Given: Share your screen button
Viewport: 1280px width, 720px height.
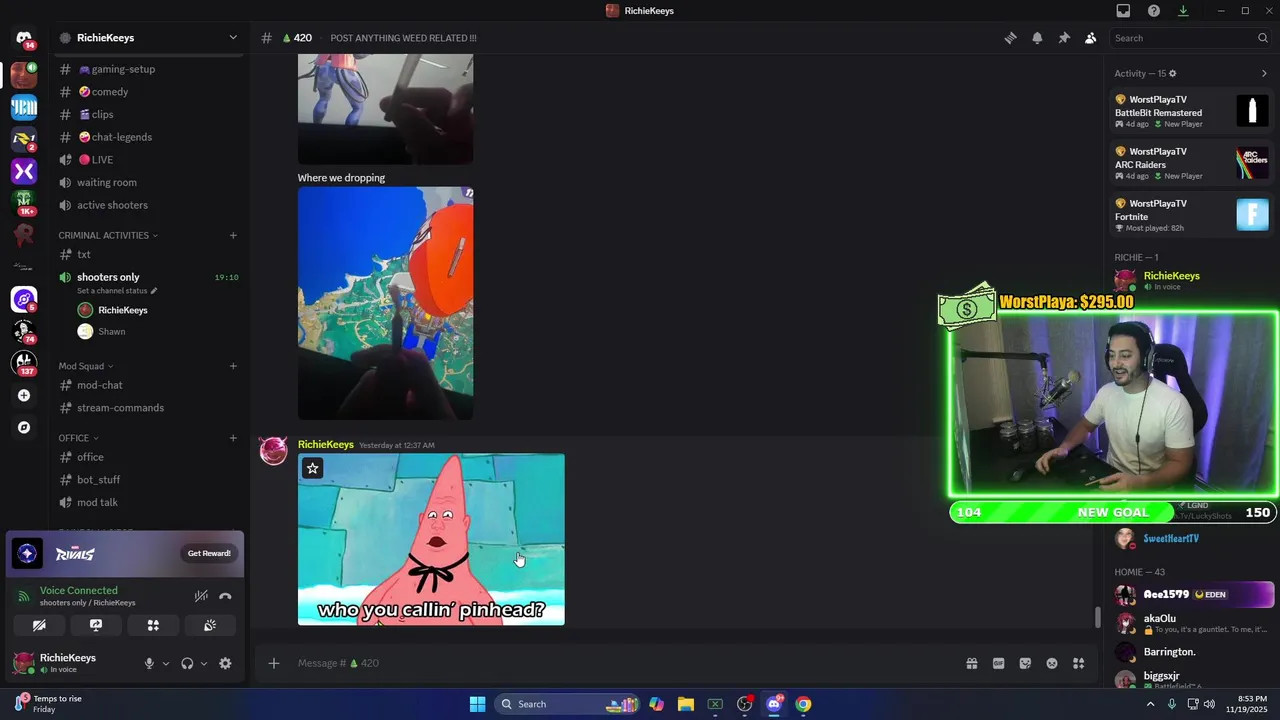Looking at the screenshot, I should point(96,625).
